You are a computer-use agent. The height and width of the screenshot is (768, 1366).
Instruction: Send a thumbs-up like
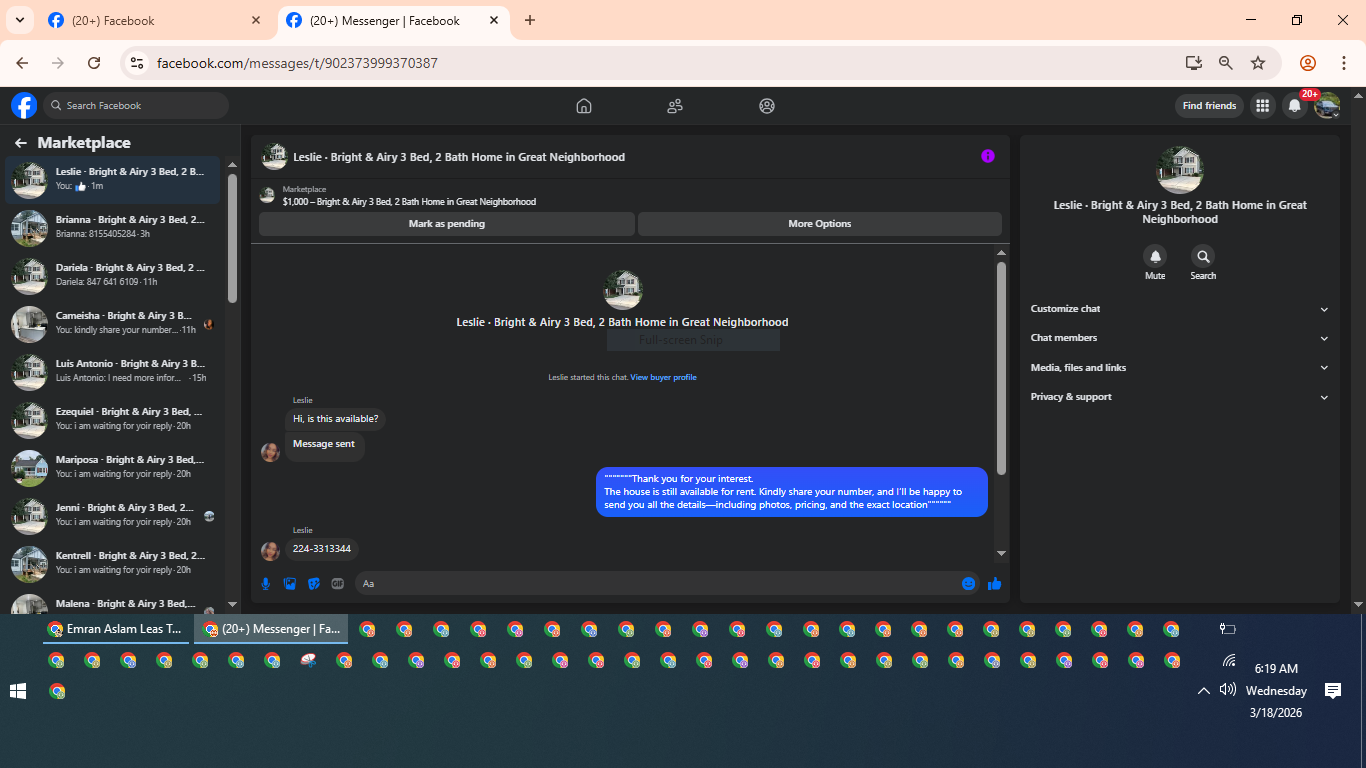click(994, 584)
